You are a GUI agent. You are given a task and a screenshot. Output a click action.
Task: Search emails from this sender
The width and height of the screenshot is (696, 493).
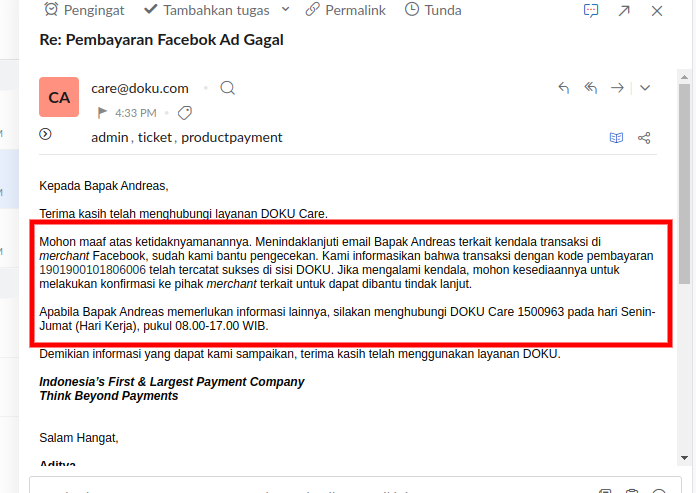tap(228, 88)
